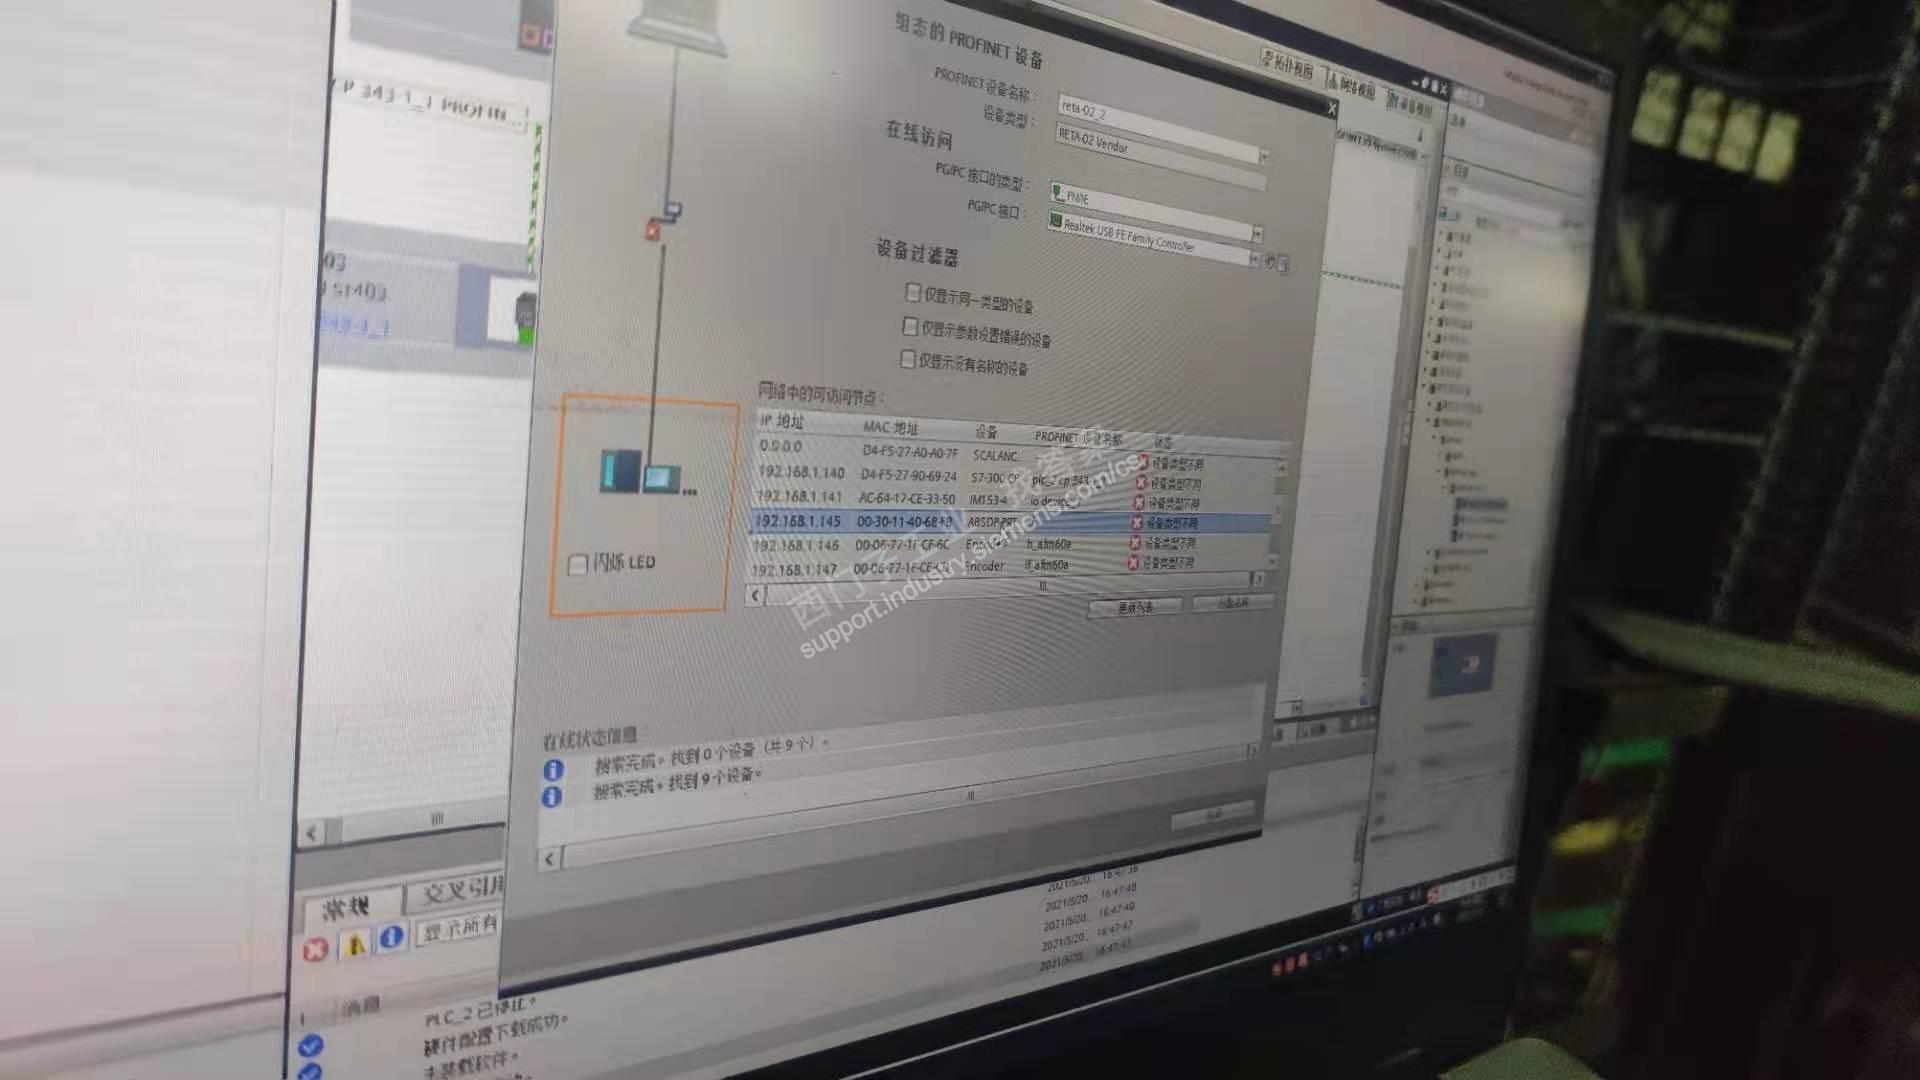Click the yellow warning filter icon
This screenshot has width=1920, height=1080.
tap(354, 944)
